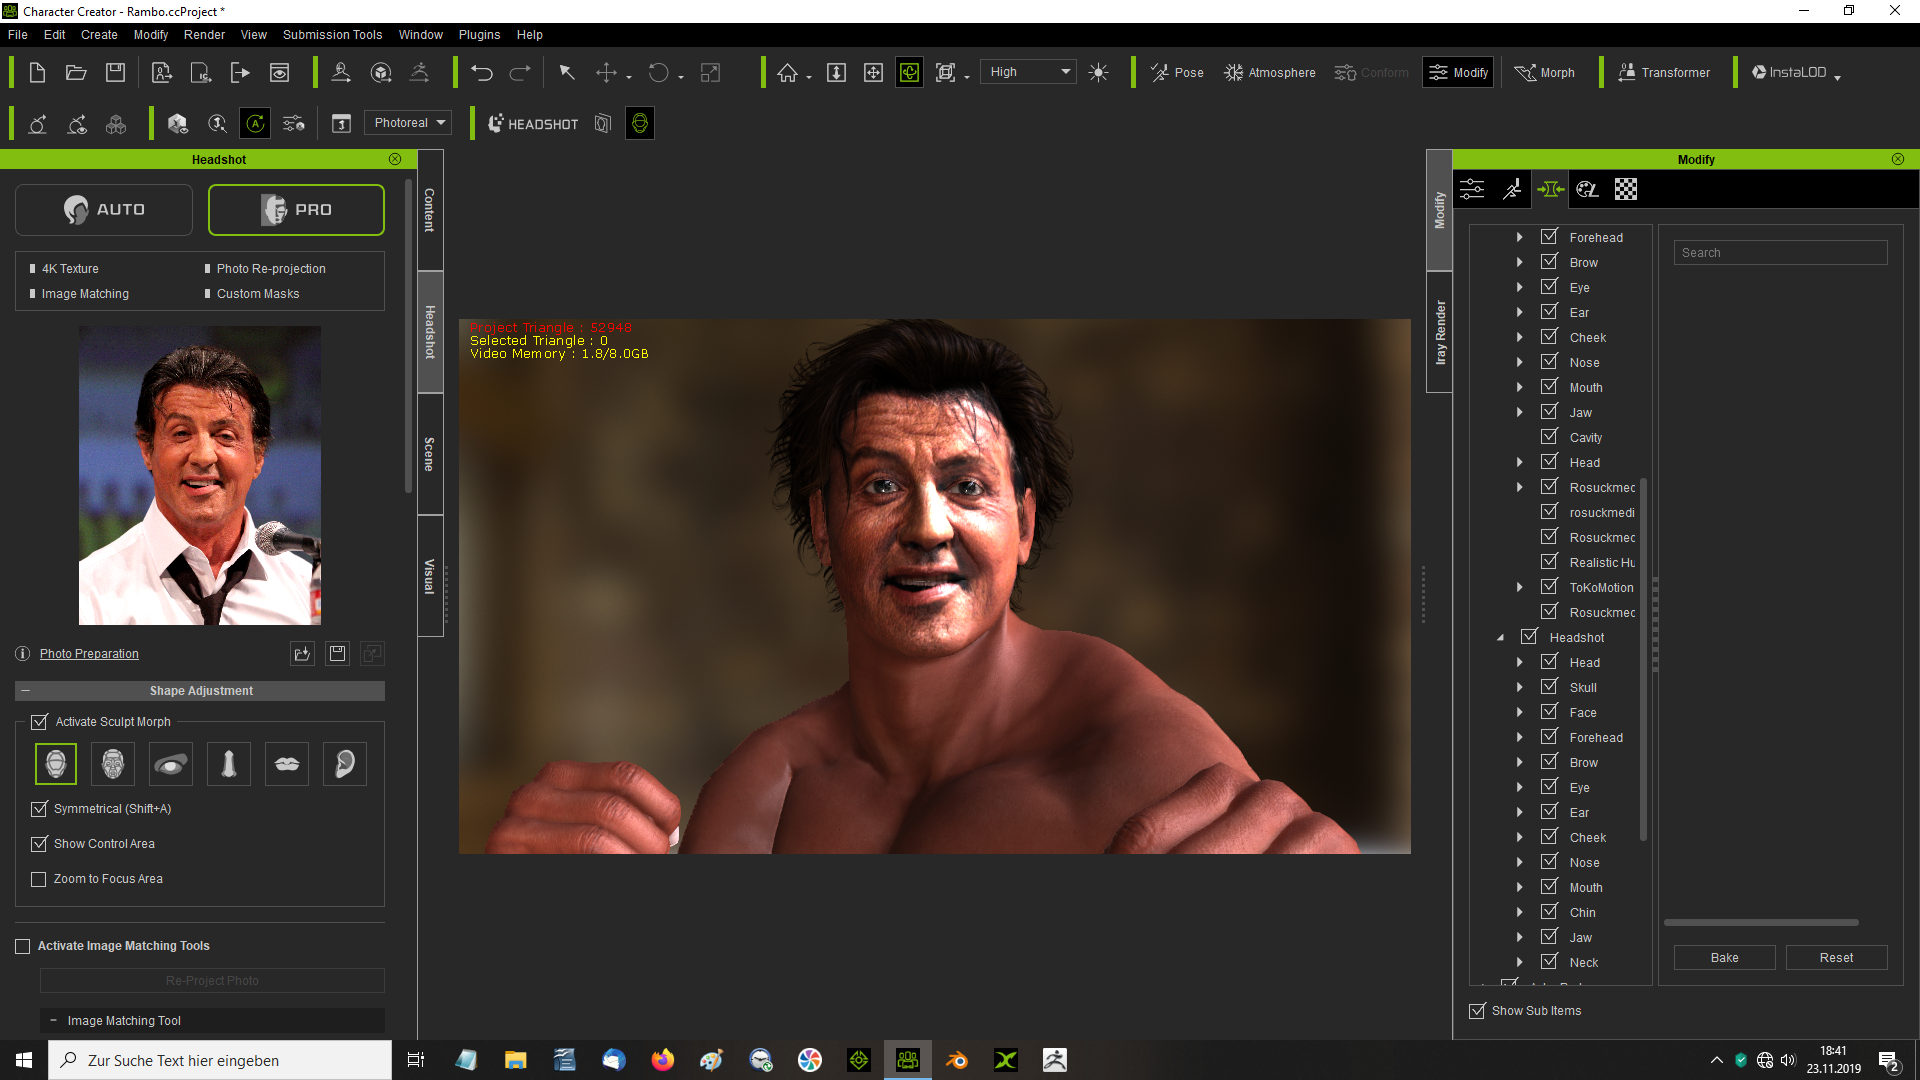Uncheck the Headshot group checkbox

pyautogui.click(x=1529, y=636)
